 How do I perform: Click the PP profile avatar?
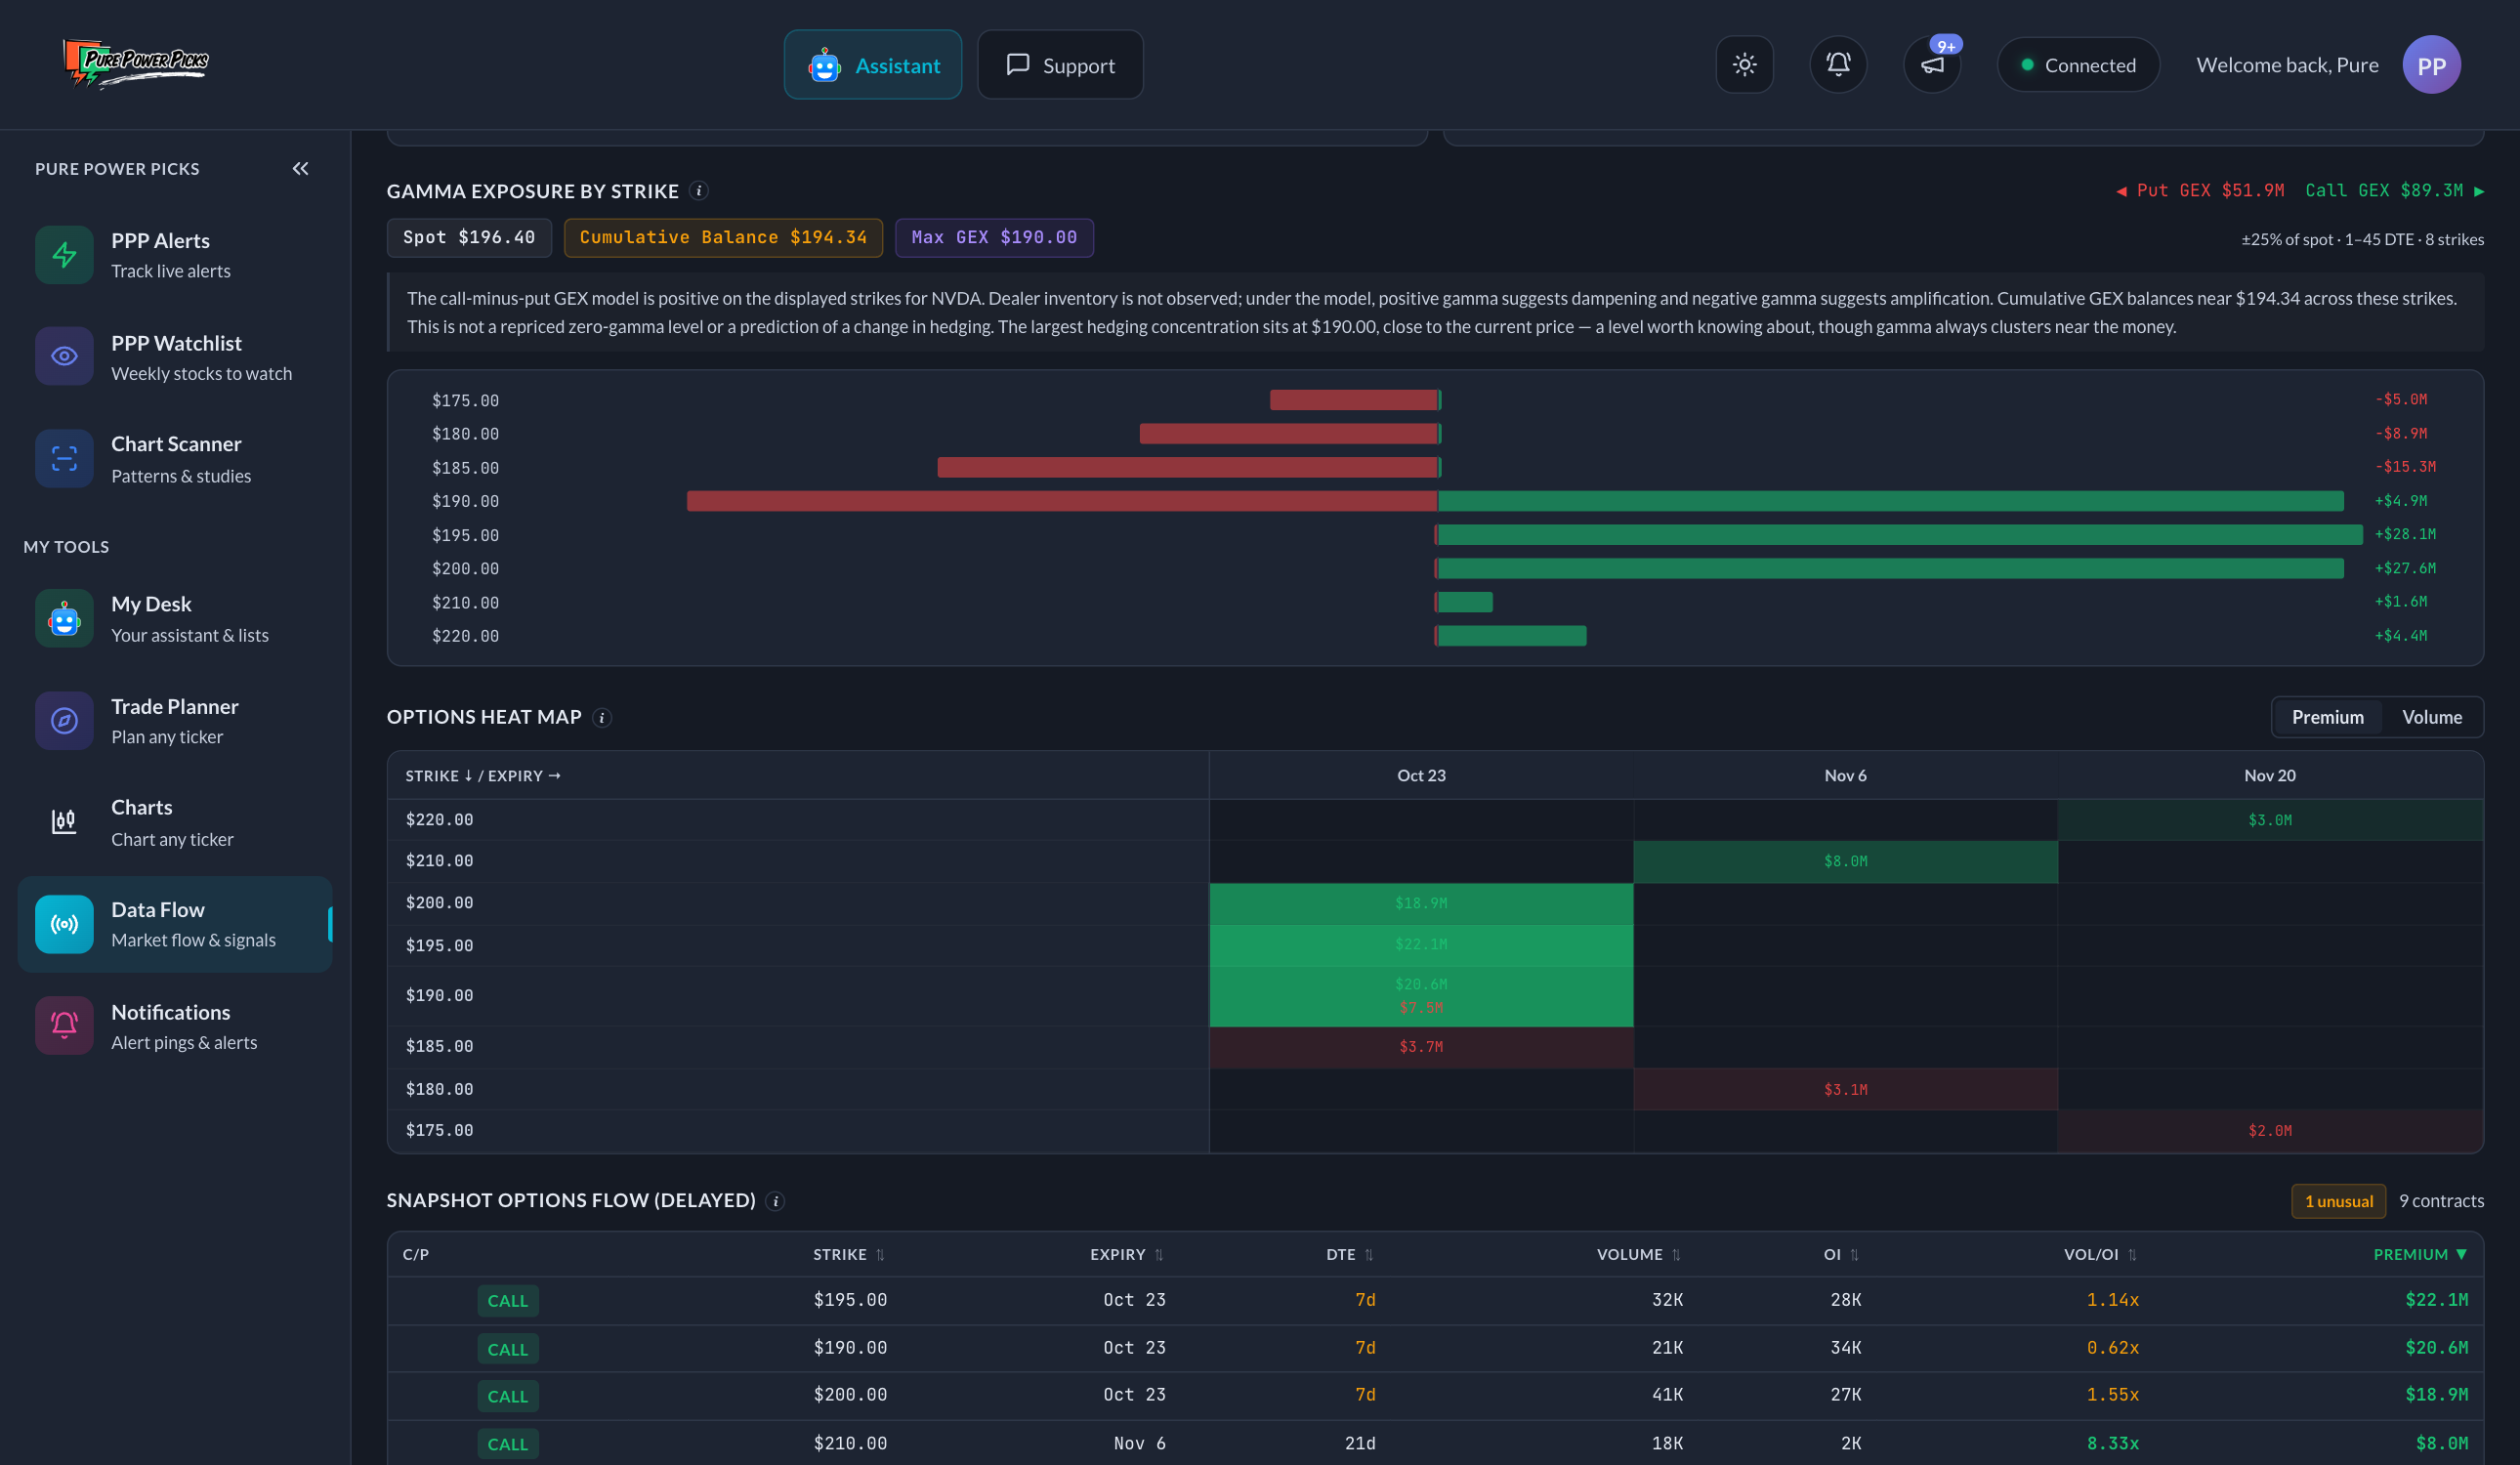[2431, 65]
